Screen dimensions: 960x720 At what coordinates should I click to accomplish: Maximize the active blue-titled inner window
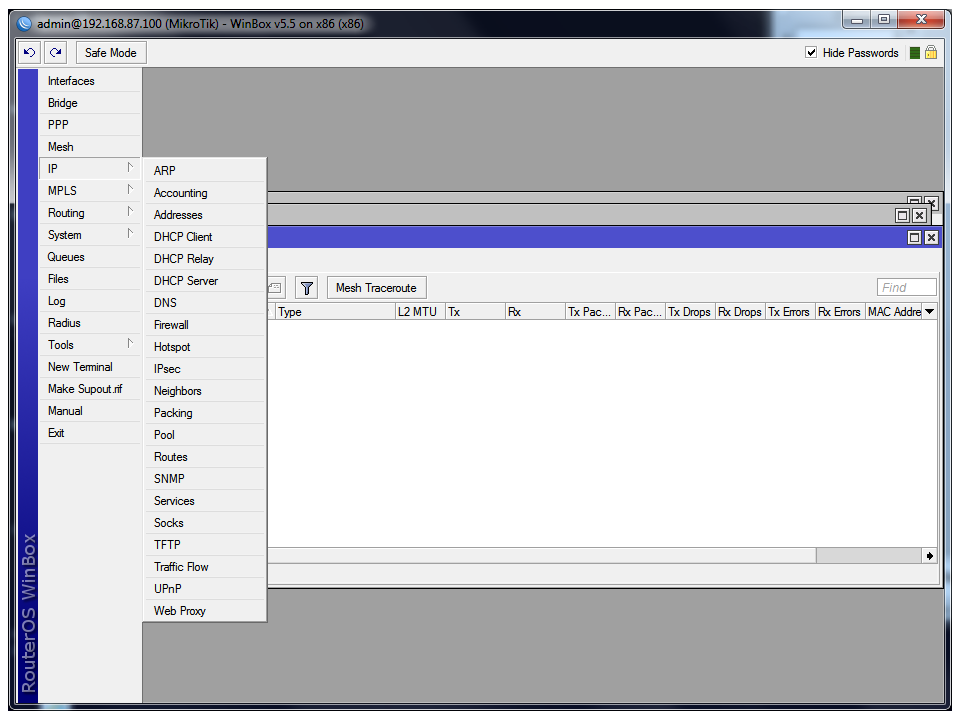tap(914, 238)
